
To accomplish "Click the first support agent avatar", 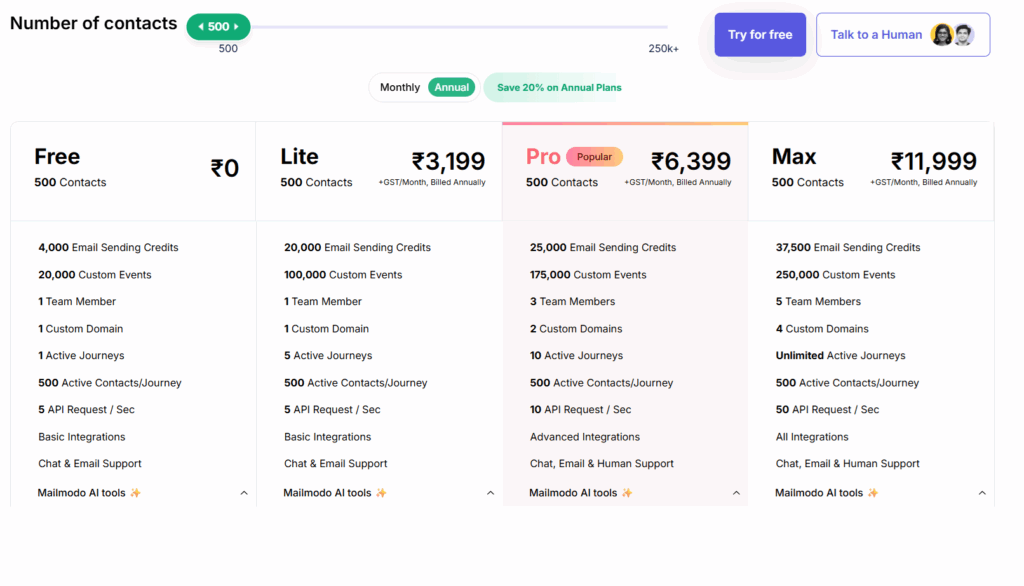I will (941, 34).
